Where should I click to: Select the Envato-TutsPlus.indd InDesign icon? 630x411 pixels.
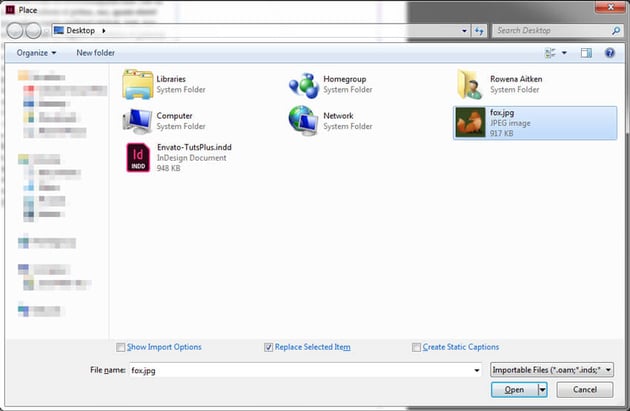pyautogui.click(x=138, y=157)
